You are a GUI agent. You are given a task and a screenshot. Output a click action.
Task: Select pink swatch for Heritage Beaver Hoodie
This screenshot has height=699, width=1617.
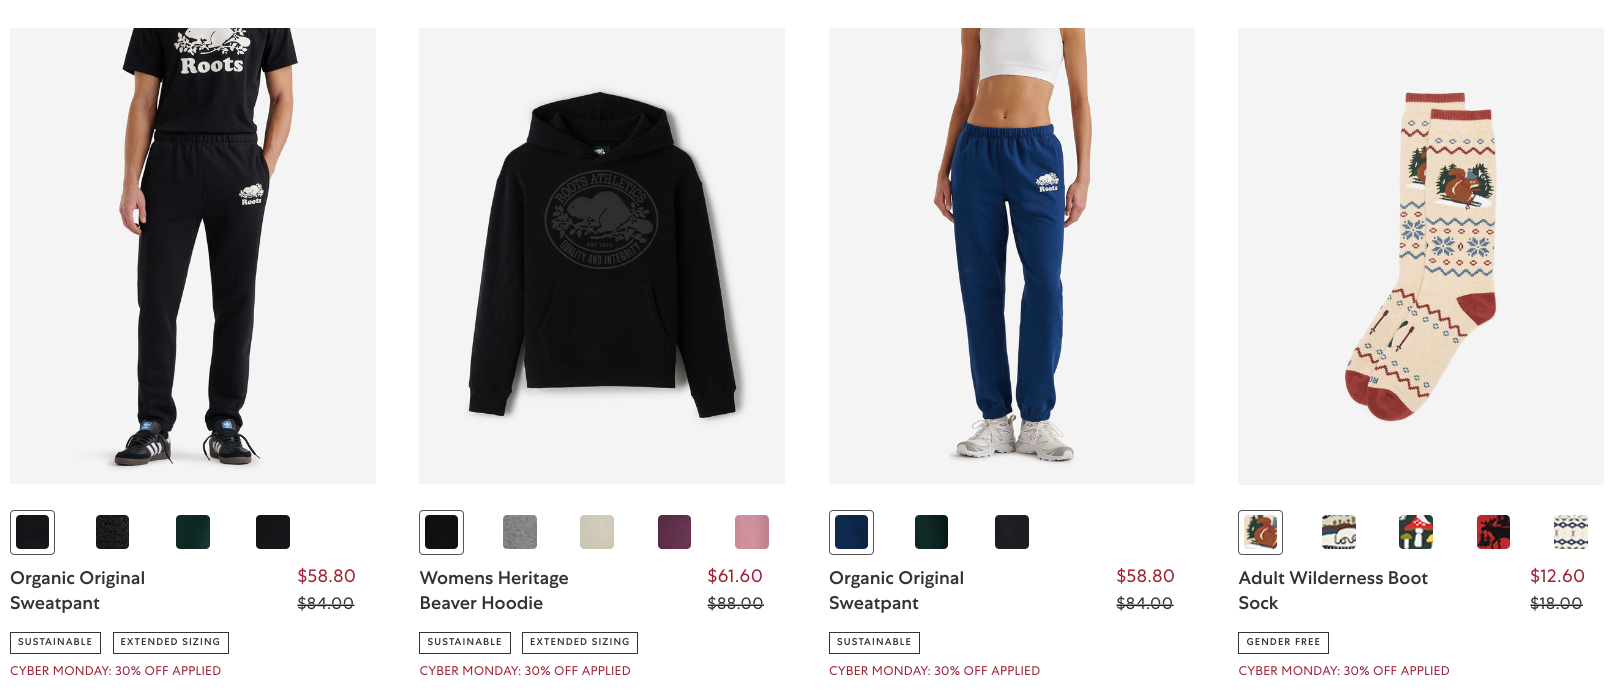coord(752,532)
